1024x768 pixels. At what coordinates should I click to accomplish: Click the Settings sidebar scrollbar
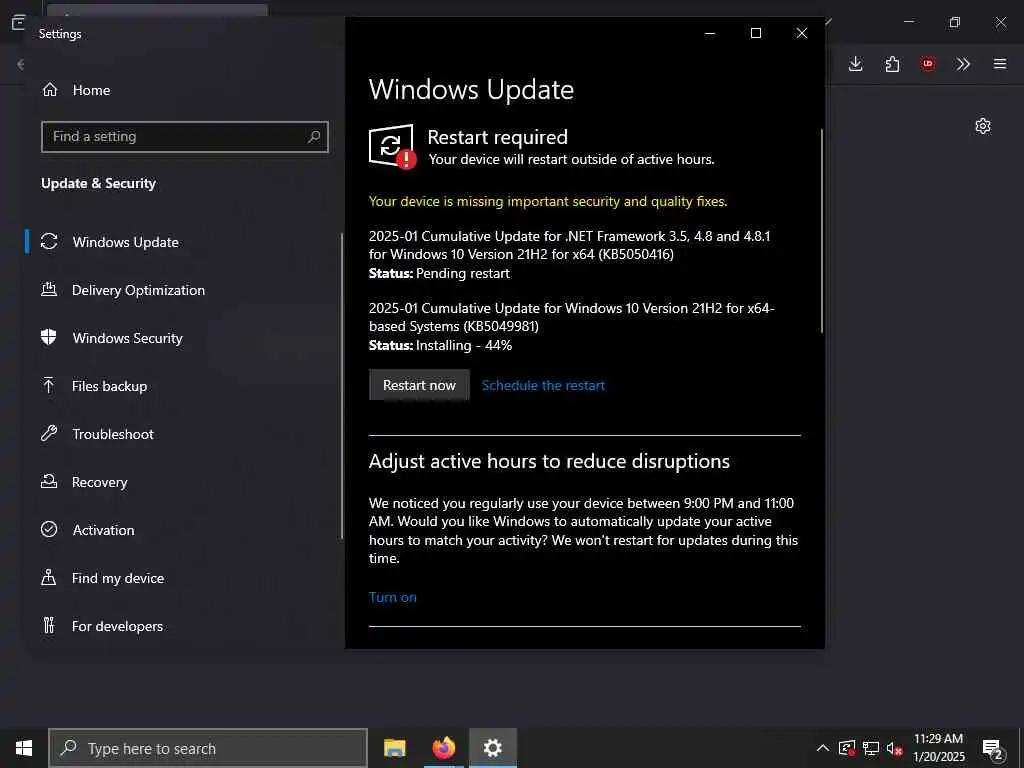click(x=342, y=385)
